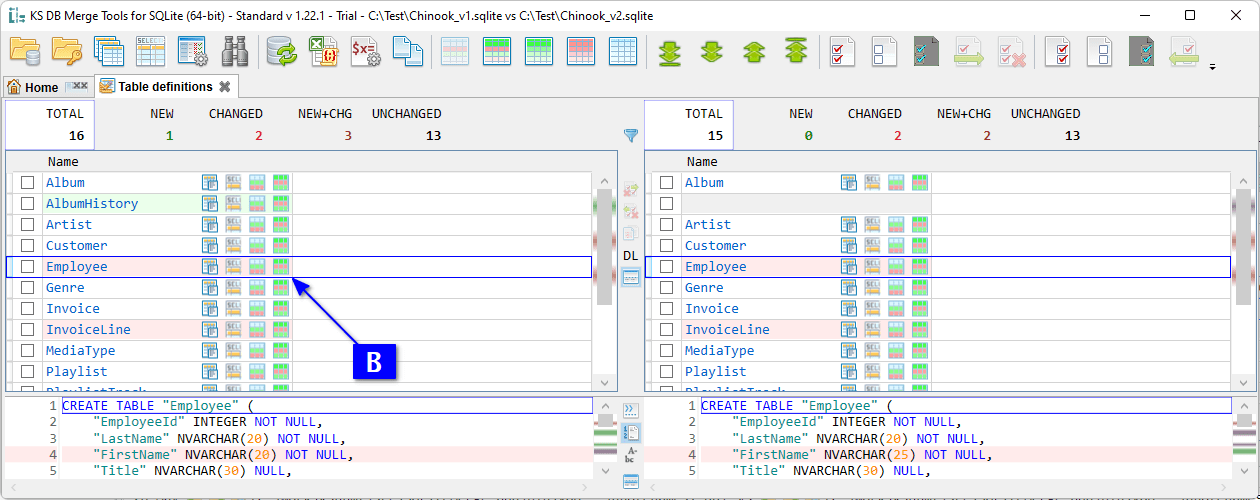Viewport: 1260px width, 500px height.
Task: Select all right items checklist icon
Action: pos(1058,50)
